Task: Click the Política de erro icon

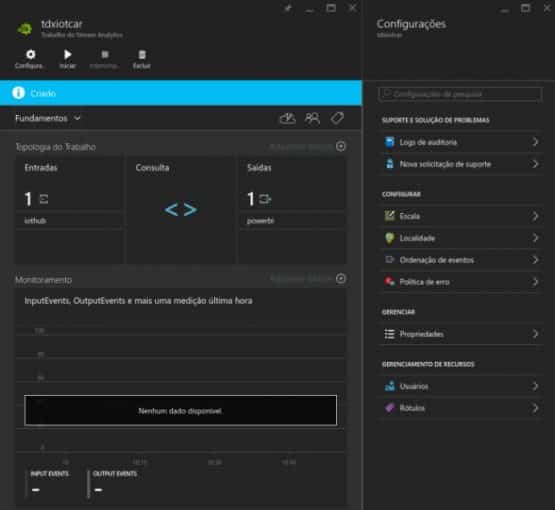Action: (x=389, y=282)
